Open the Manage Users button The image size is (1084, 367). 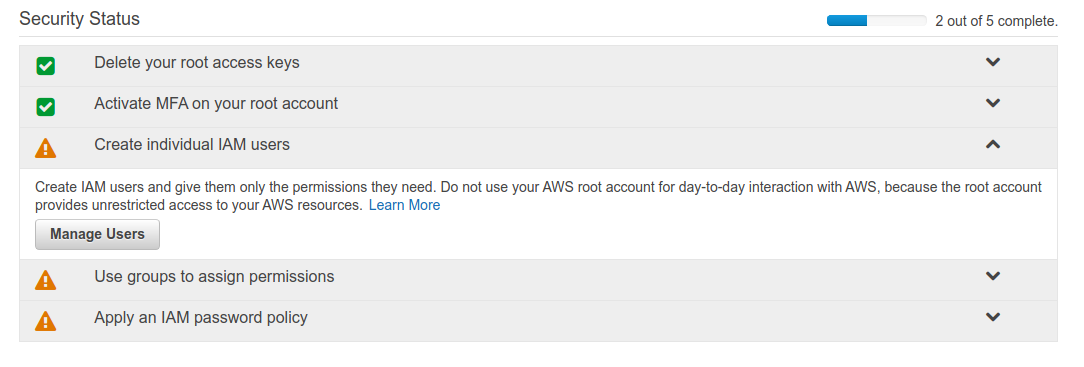pyautogui.click(x=97, y=234)
